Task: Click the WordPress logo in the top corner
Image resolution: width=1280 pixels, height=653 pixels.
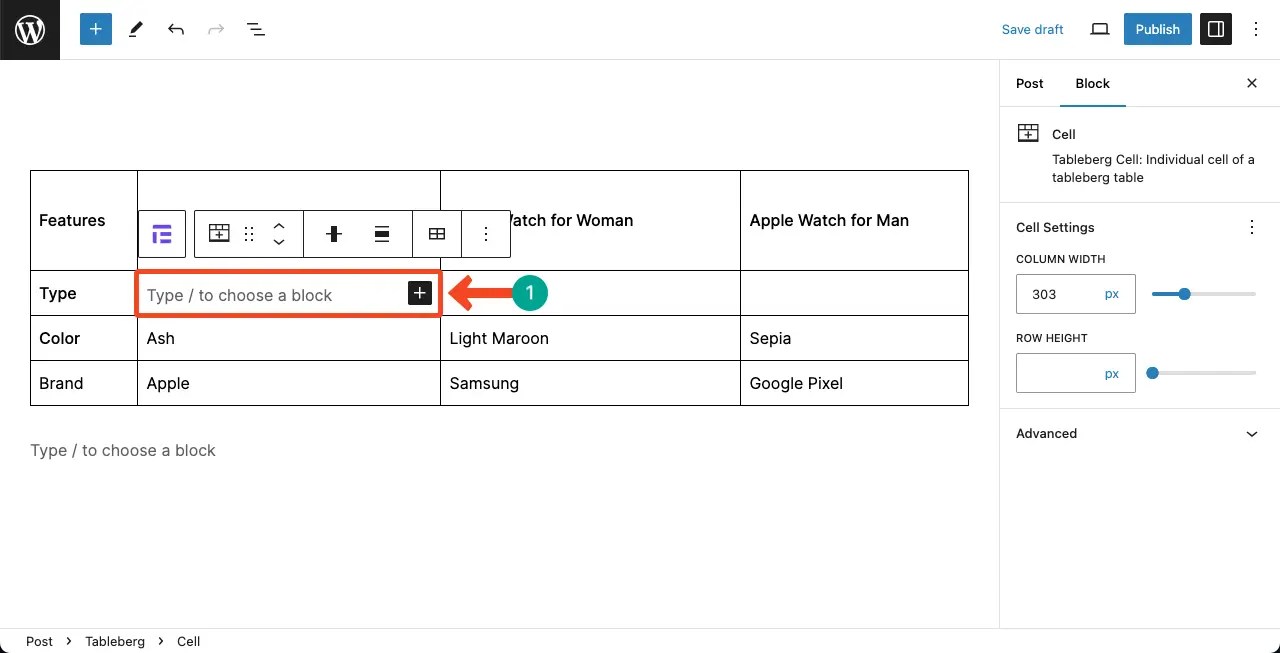Action: [x=29, y=29]
